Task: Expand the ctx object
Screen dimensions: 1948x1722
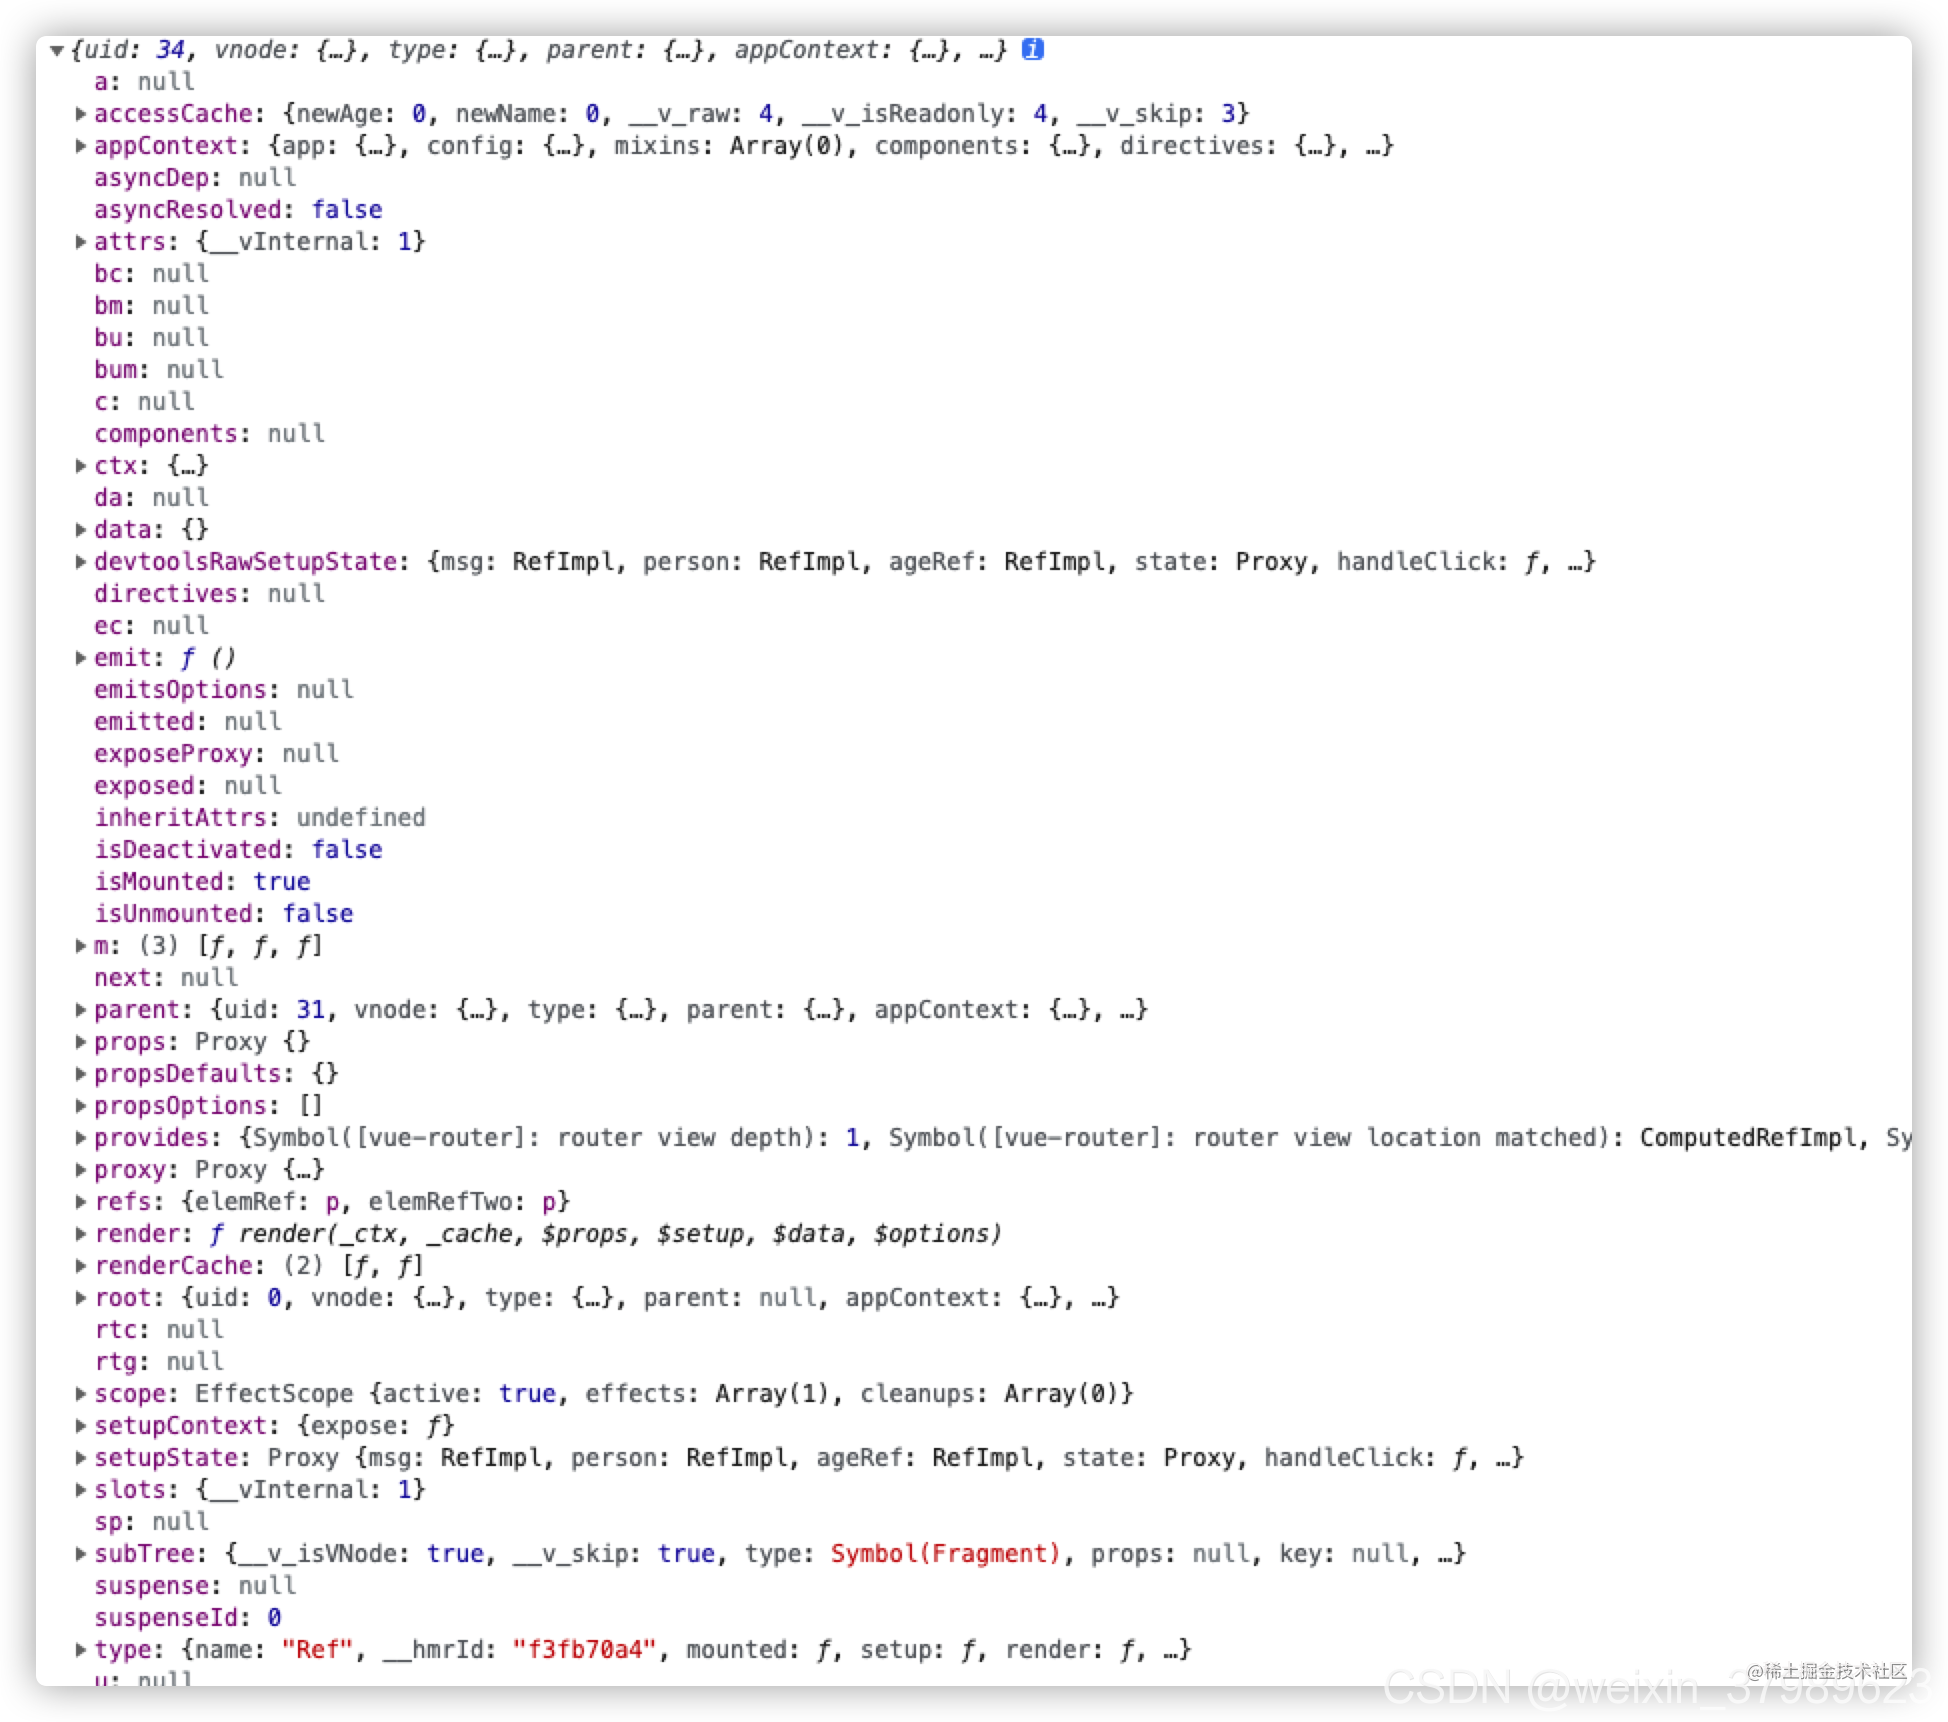Action: pyautogui.click(x=82, y=465)
